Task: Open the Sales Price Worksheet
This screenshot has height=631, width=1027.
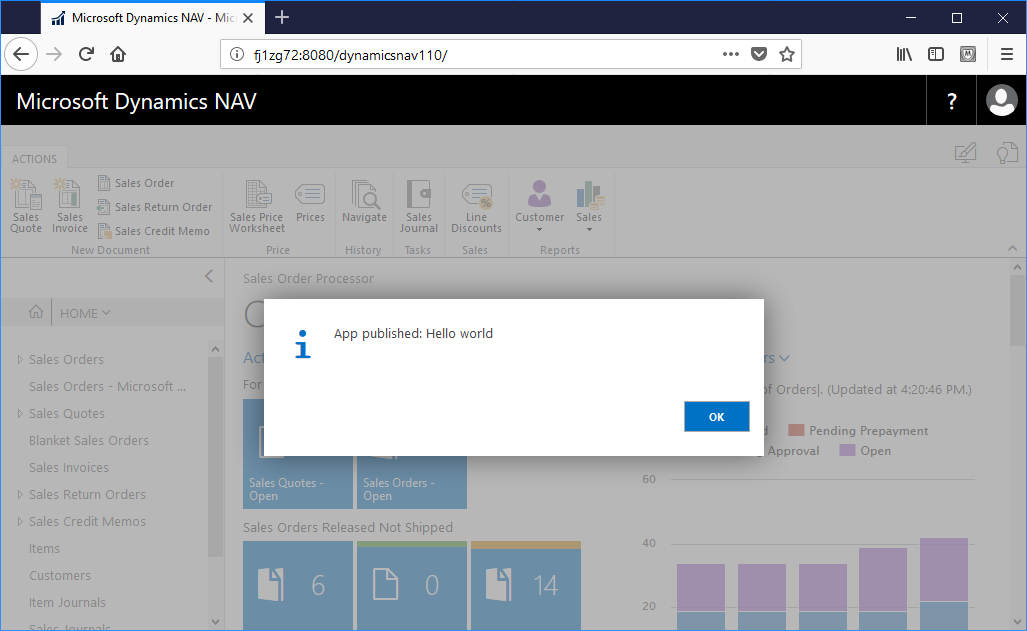Action: click(257, 206)
